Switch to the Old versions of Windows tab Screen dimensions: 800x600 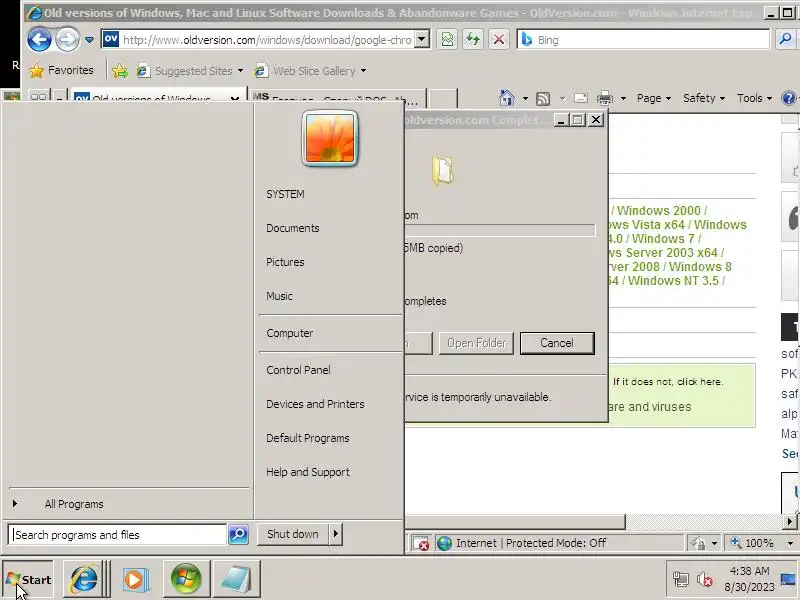coord(151,97)
